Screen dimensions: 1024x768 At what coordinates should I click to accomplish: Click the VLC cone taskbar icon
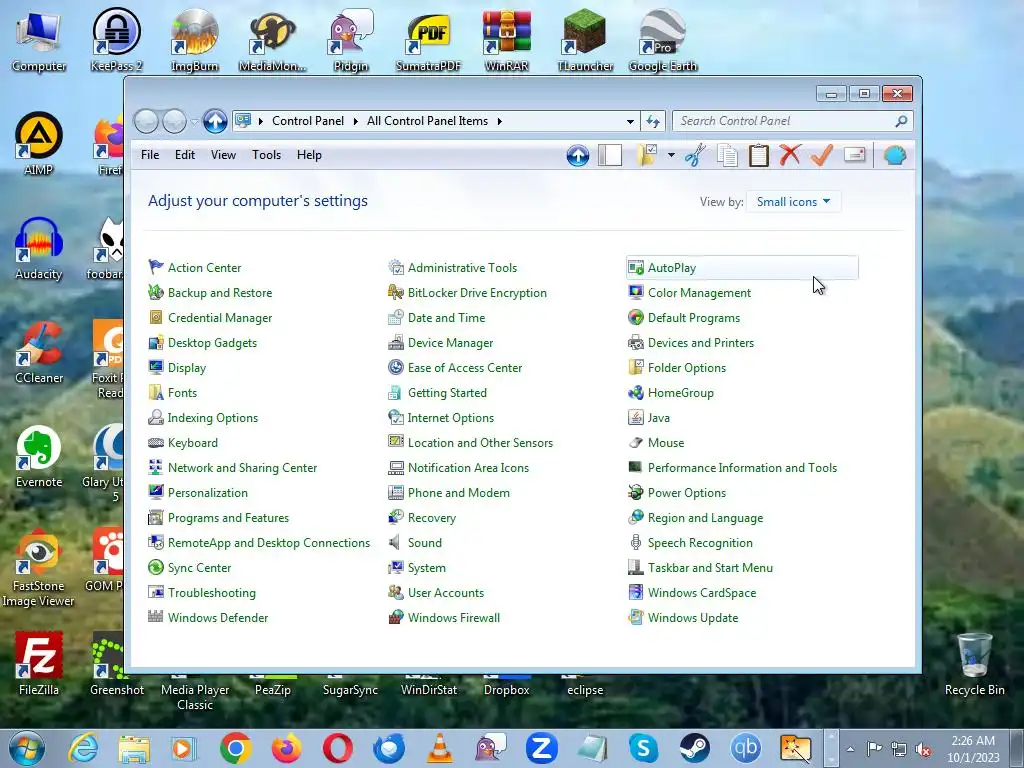440,748
